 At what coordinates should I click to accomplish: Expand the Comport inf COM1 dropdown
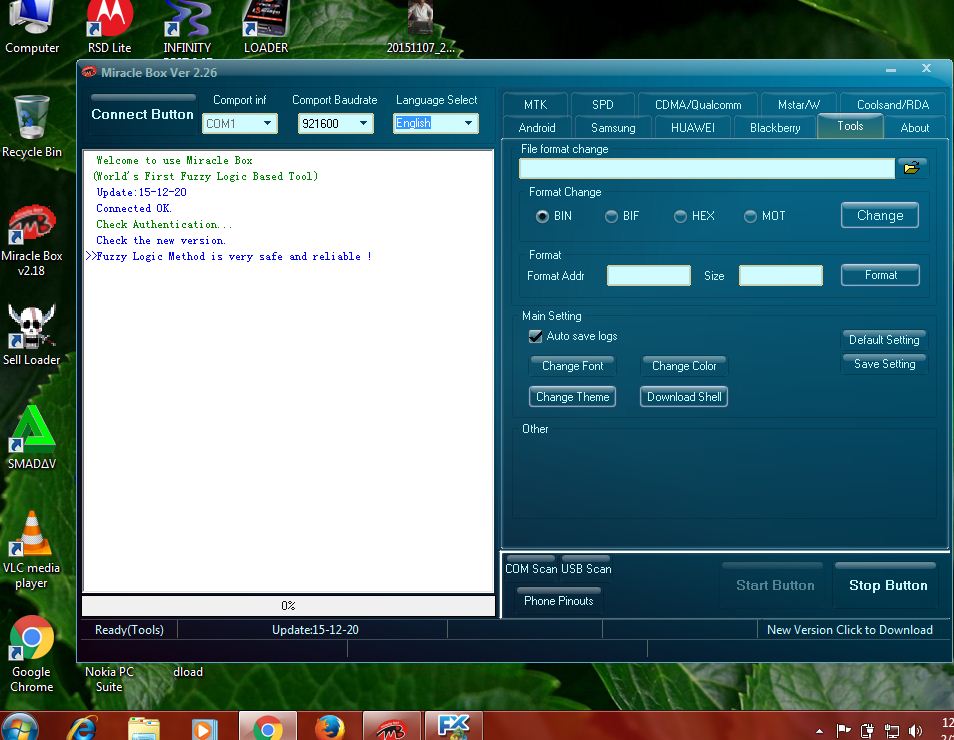coord(267,124)
